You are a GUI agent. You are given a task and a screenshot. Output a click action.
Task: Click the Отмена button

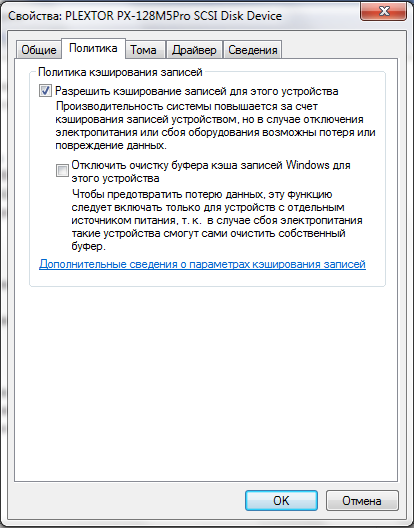coord(362,500)
